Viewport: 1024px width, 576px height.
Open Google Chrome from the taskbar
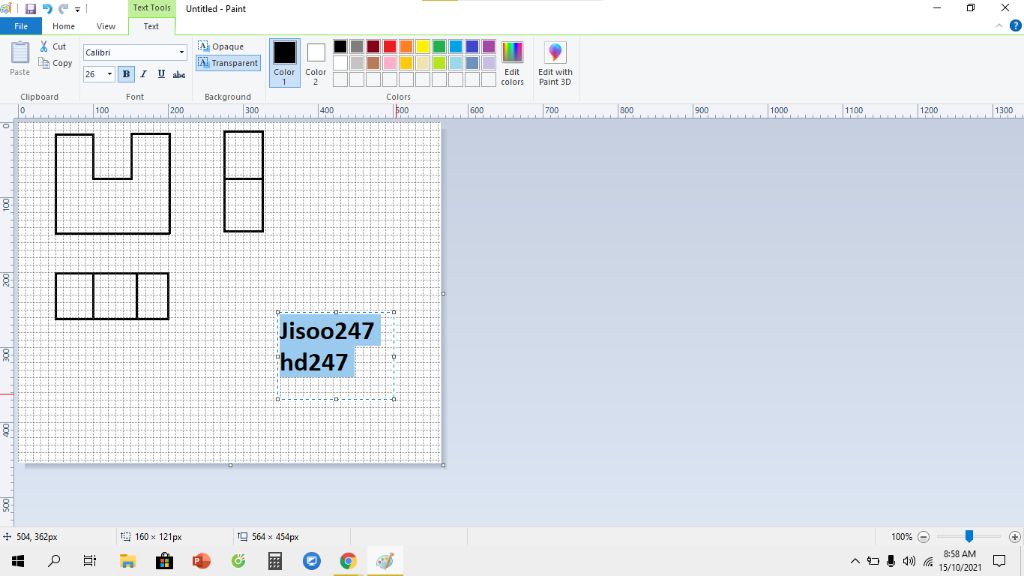(x=348, y=561)
